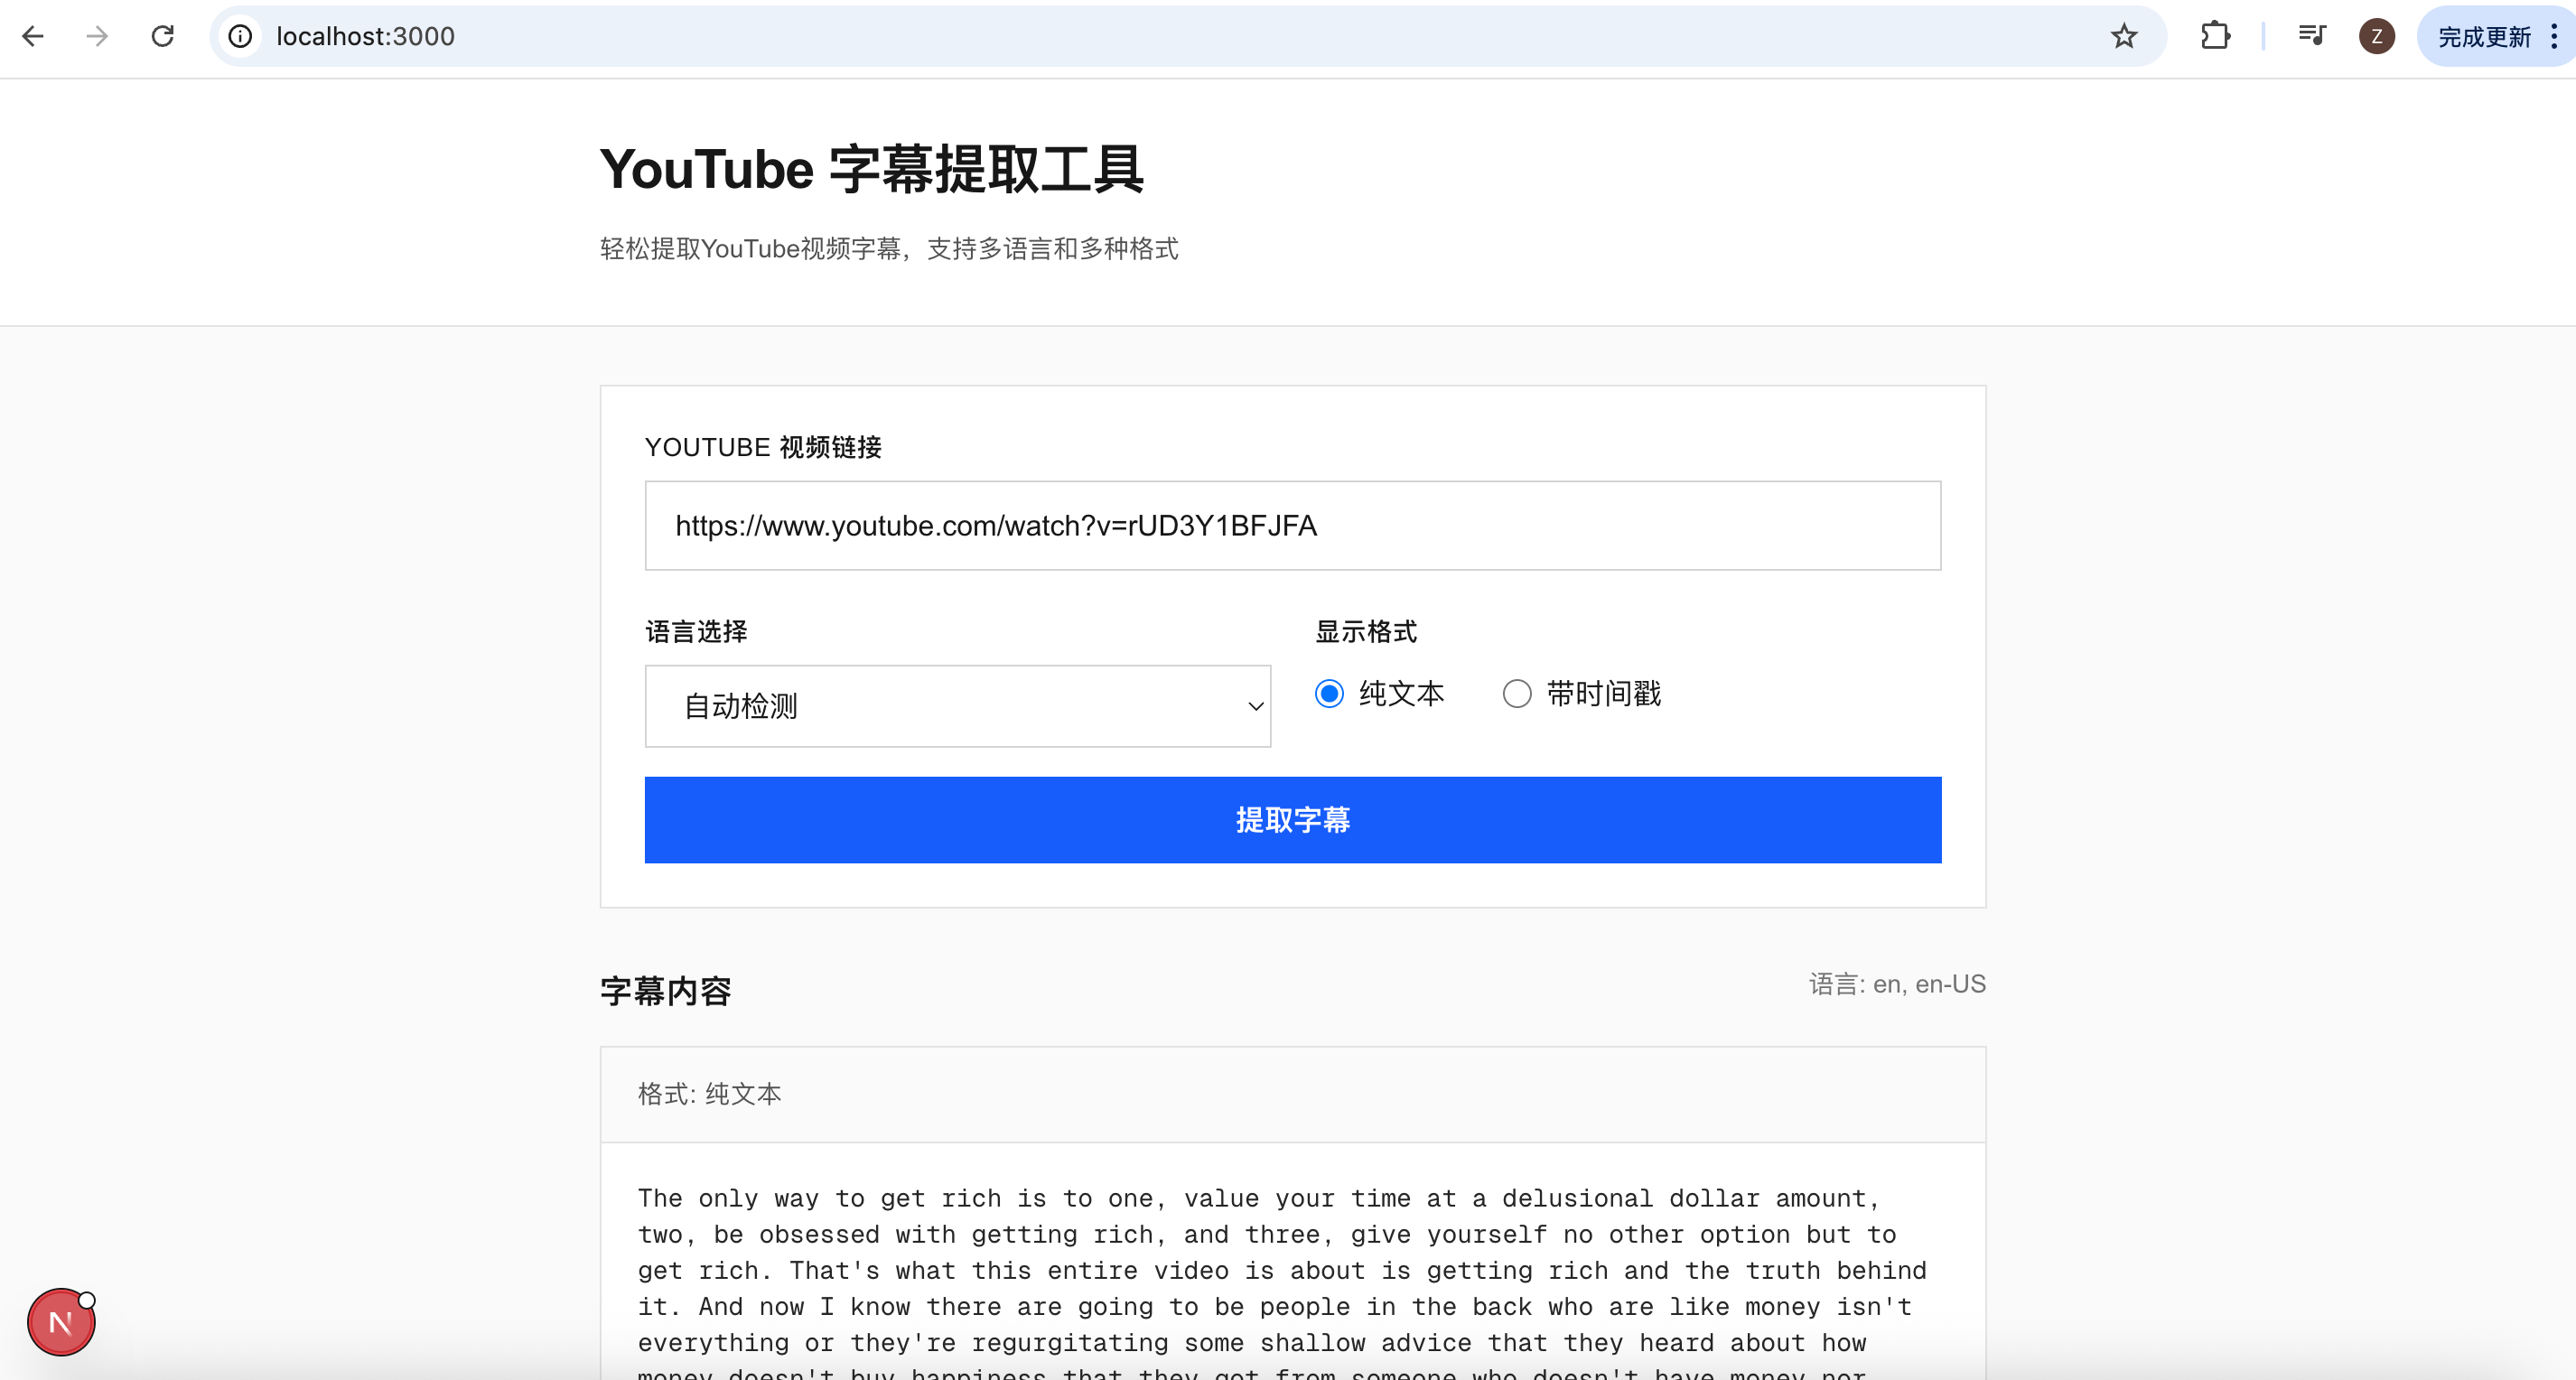Viewport: 2576px width, 1380px height.
Task: Go back in browser history
Action: click(33, 37)
